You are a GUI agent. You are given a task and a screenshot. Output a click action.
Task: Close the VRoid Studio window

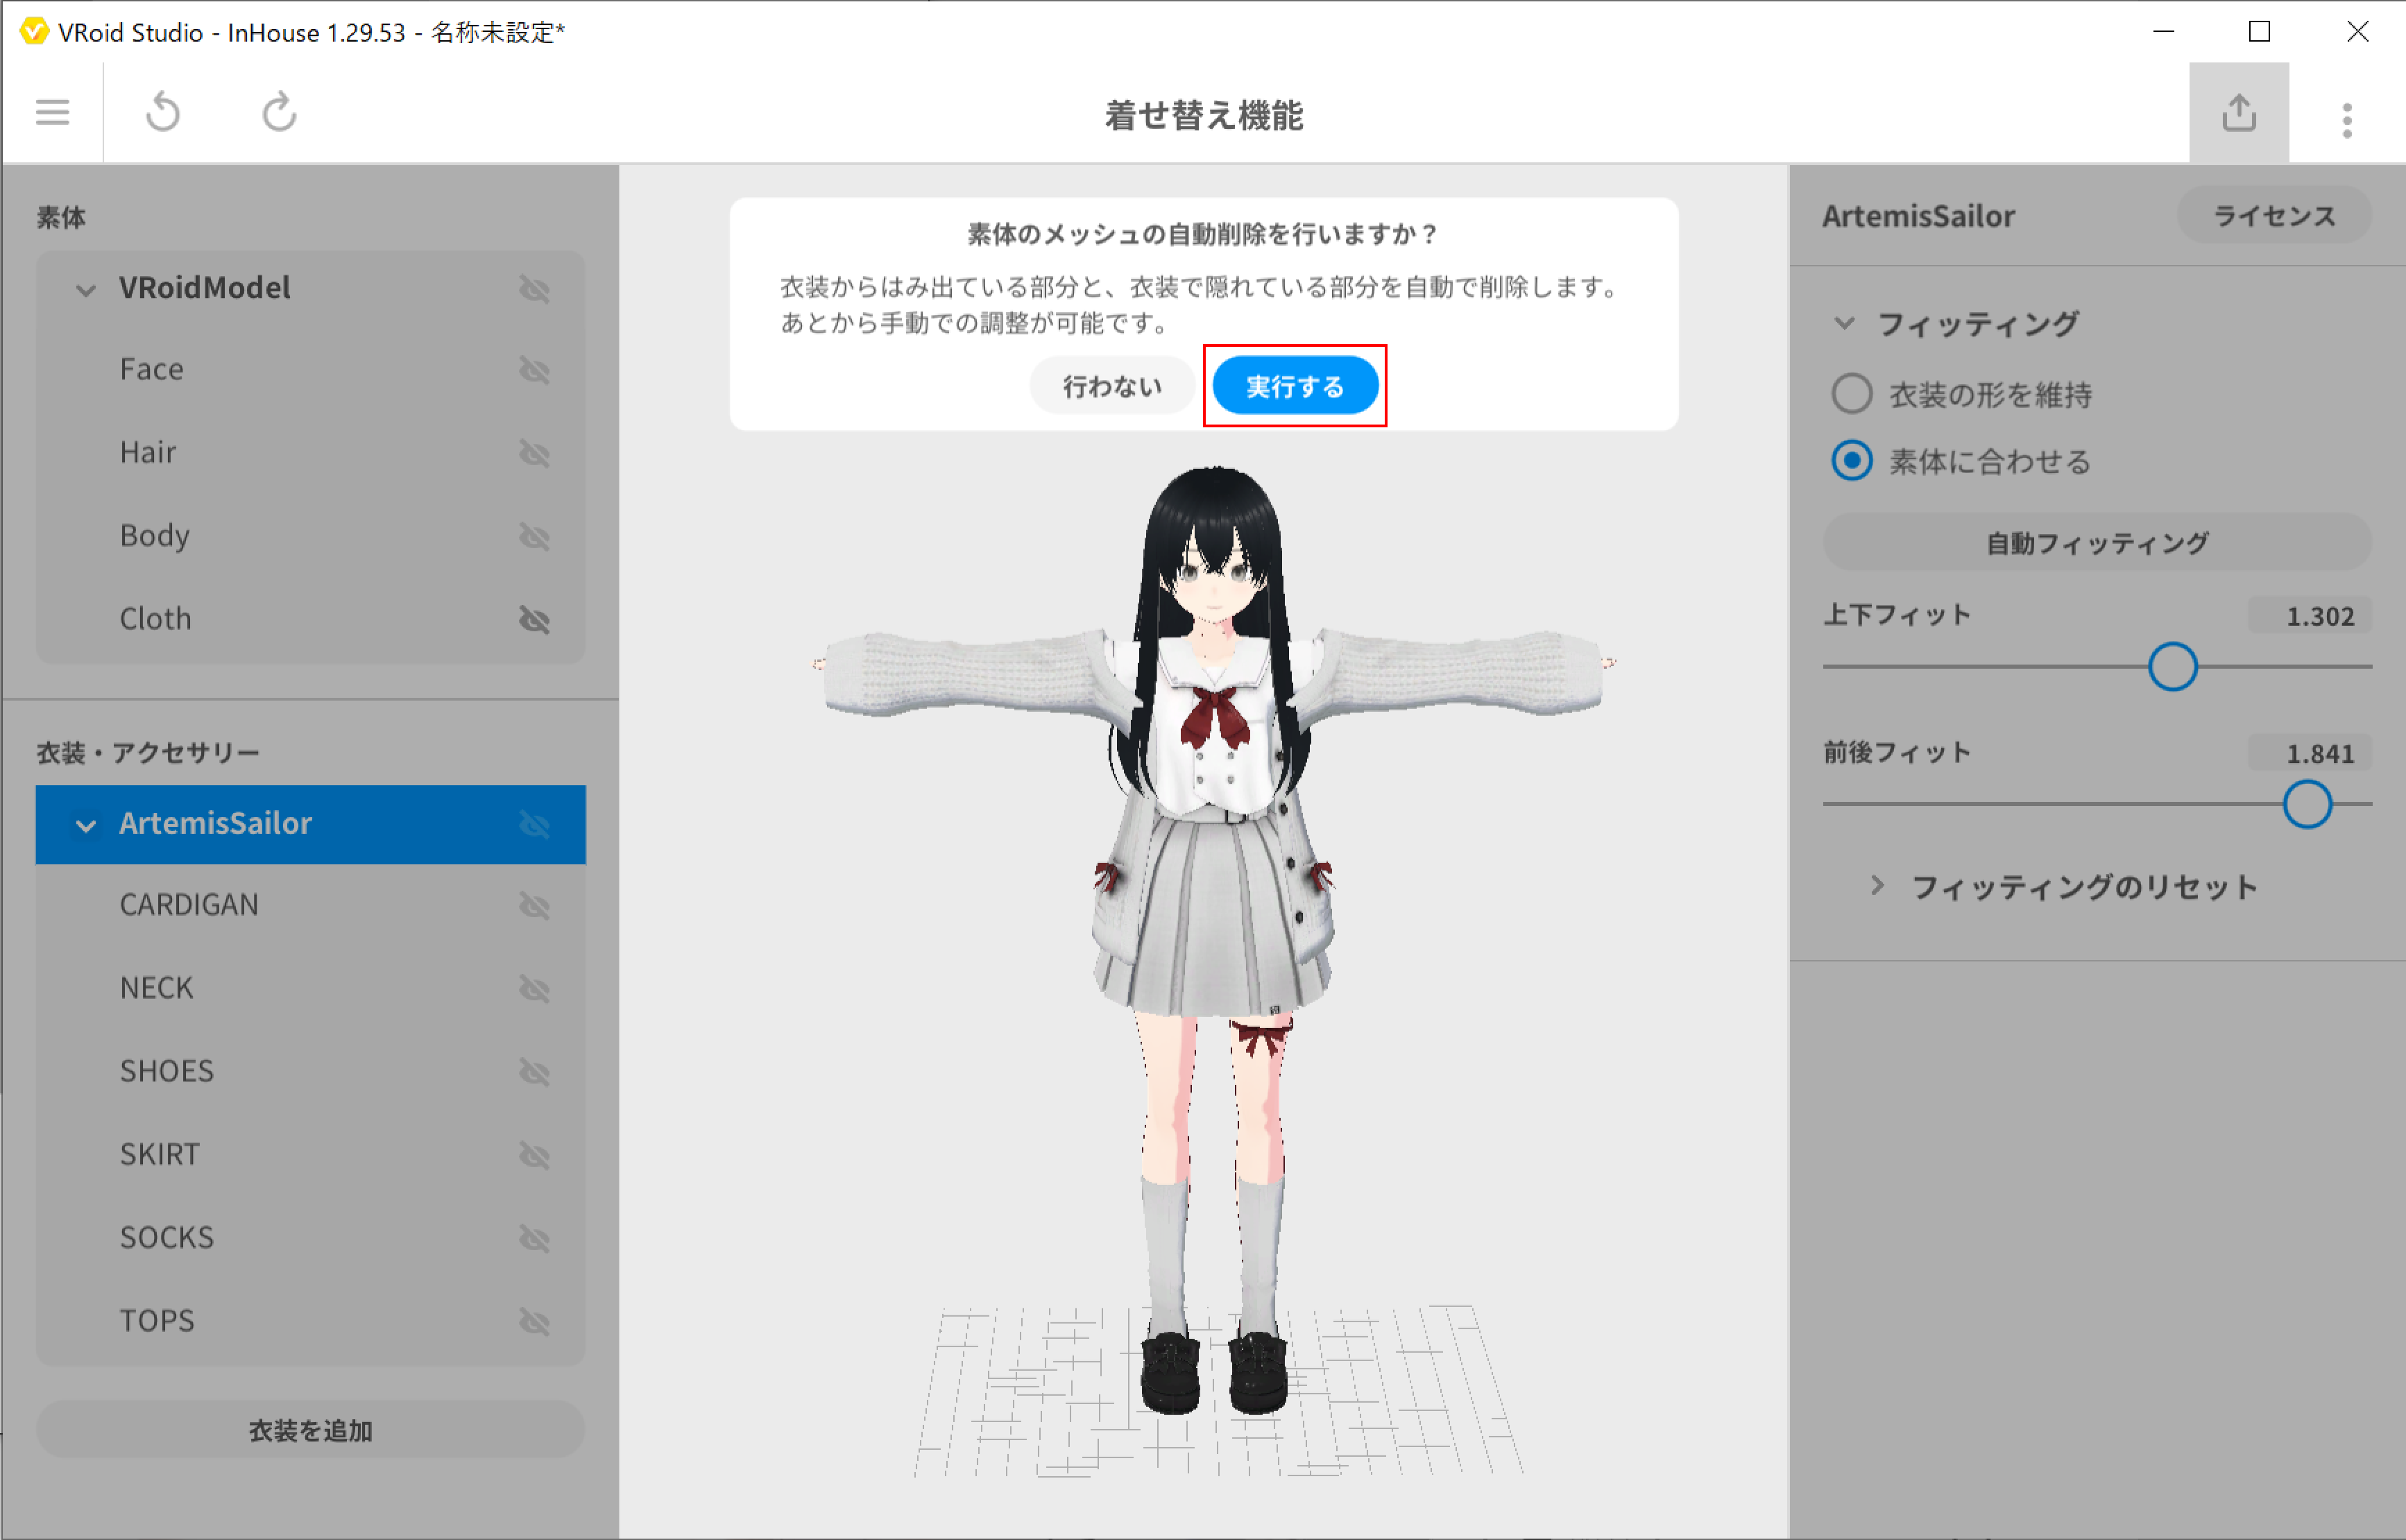(2357, 32)
